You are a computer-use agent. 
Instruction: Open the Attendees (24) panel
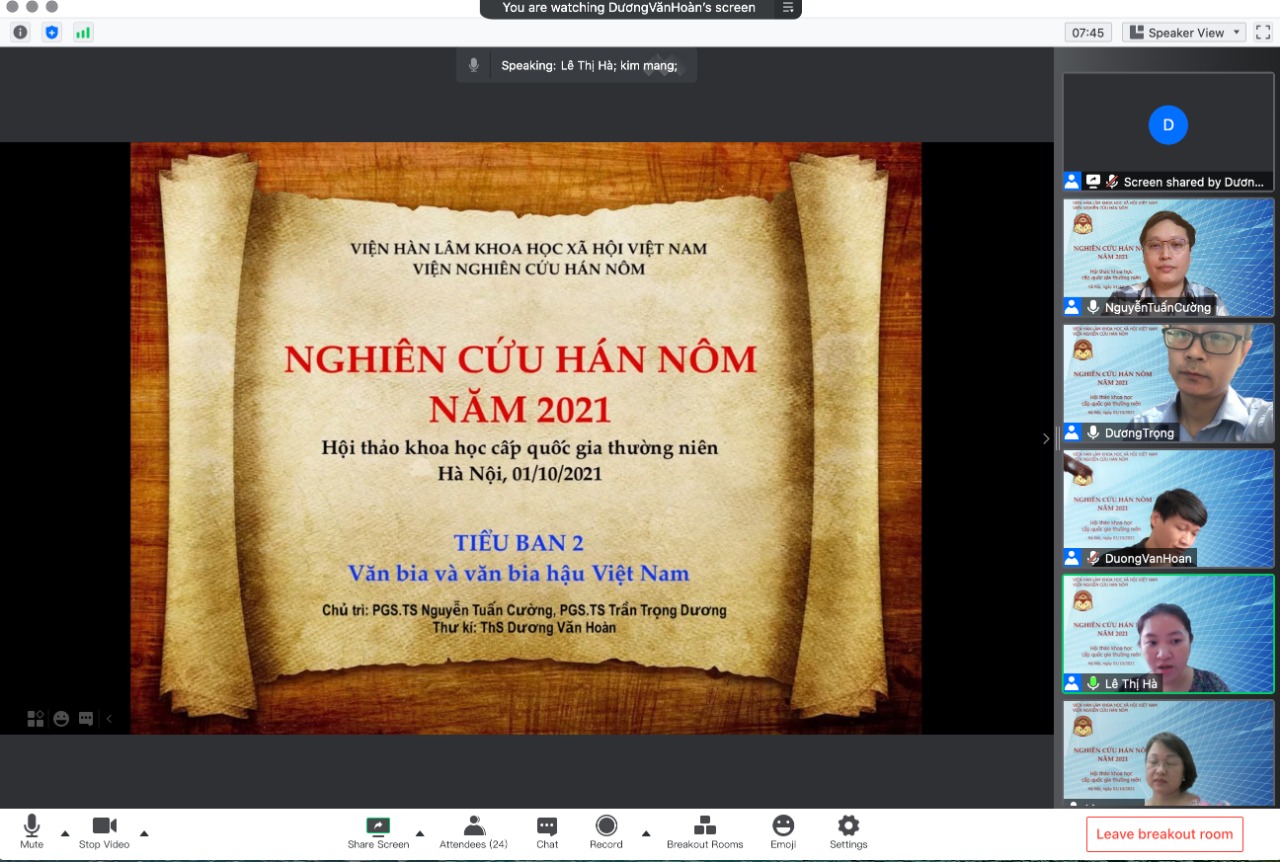[474, 830]
